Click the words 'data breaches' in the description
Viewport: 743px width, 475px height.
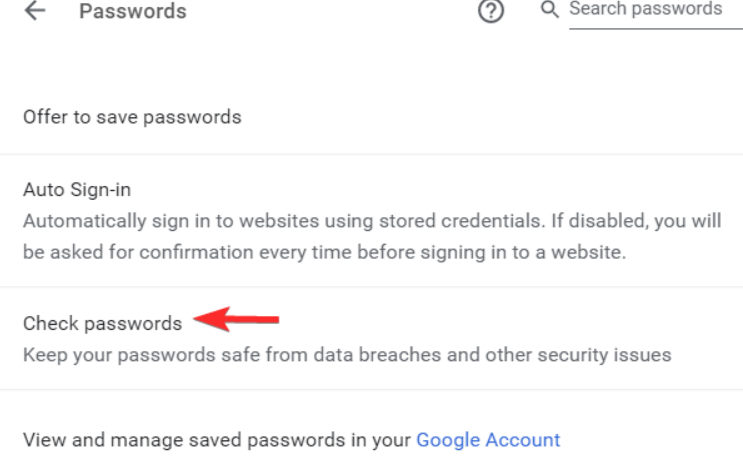(377, 355)
